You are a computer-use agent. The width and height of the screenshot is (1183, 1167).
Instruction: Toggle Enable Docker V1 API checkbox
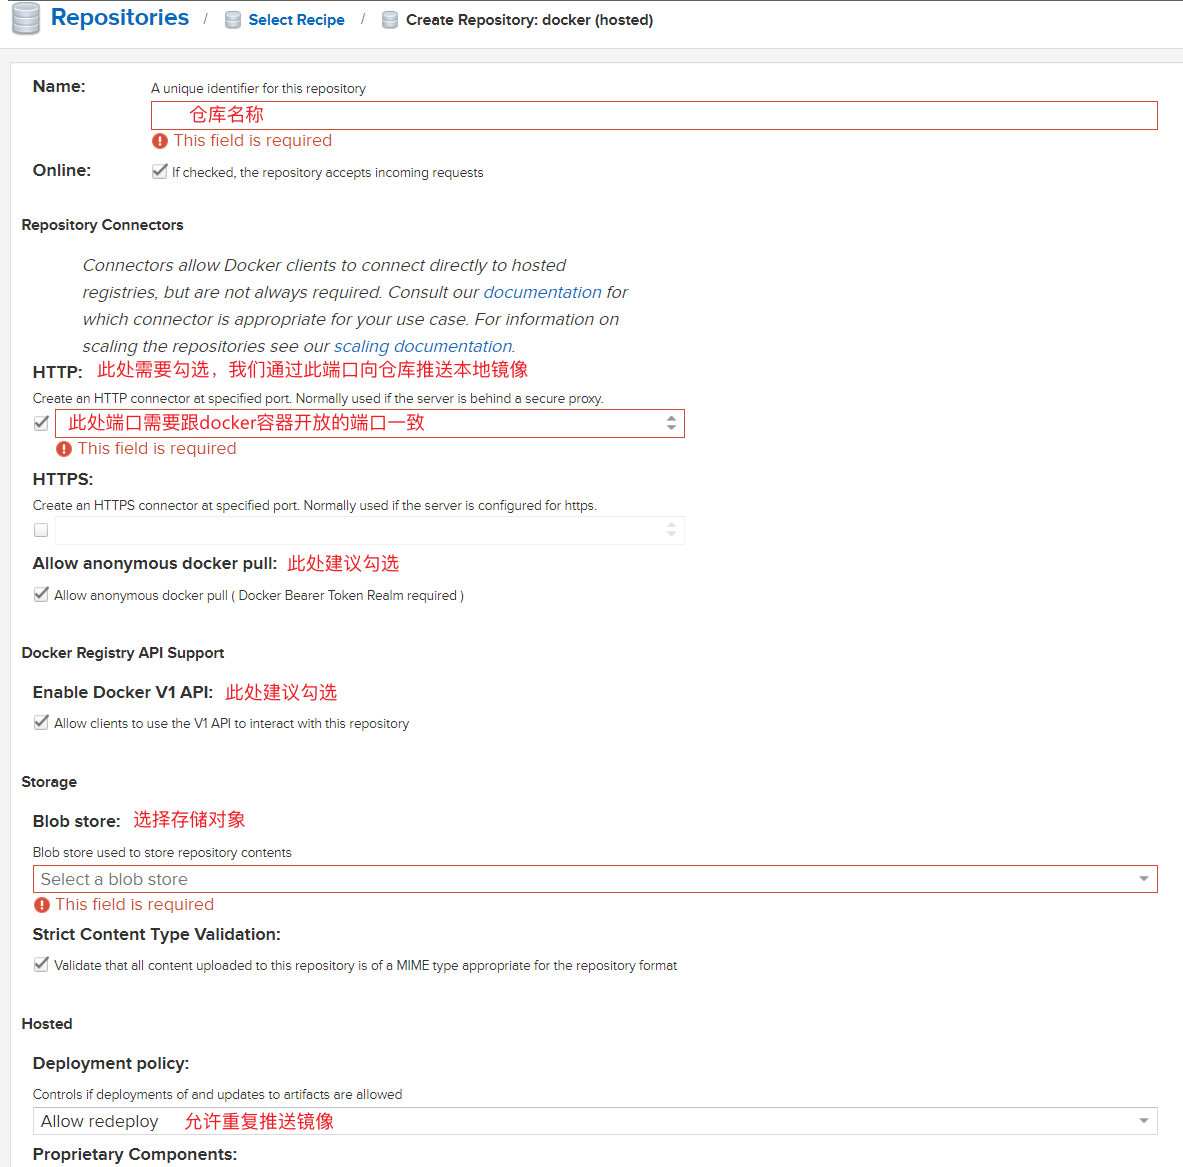(x=41, y=722)
